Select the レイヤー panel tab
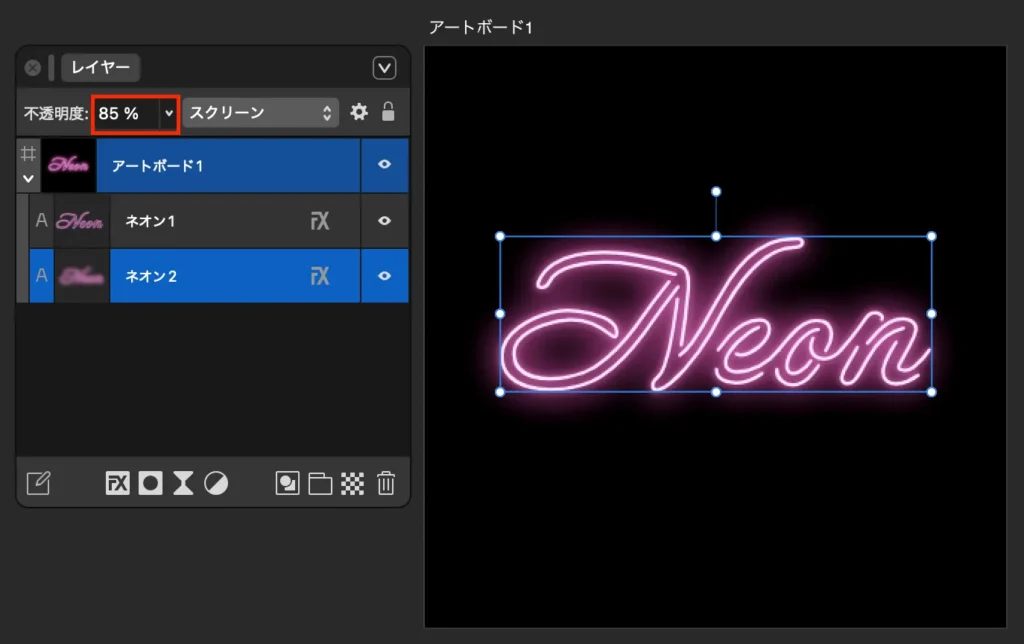Viewport: 1024px width, 644px height. click(101, 68)
